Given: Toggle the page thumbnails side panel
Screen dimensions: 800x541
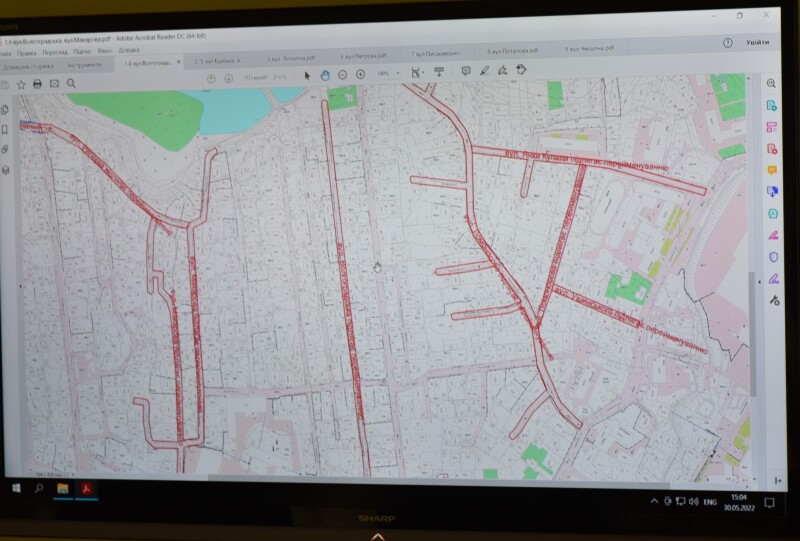Looking at the screenshot, I should tap(6, 108).
